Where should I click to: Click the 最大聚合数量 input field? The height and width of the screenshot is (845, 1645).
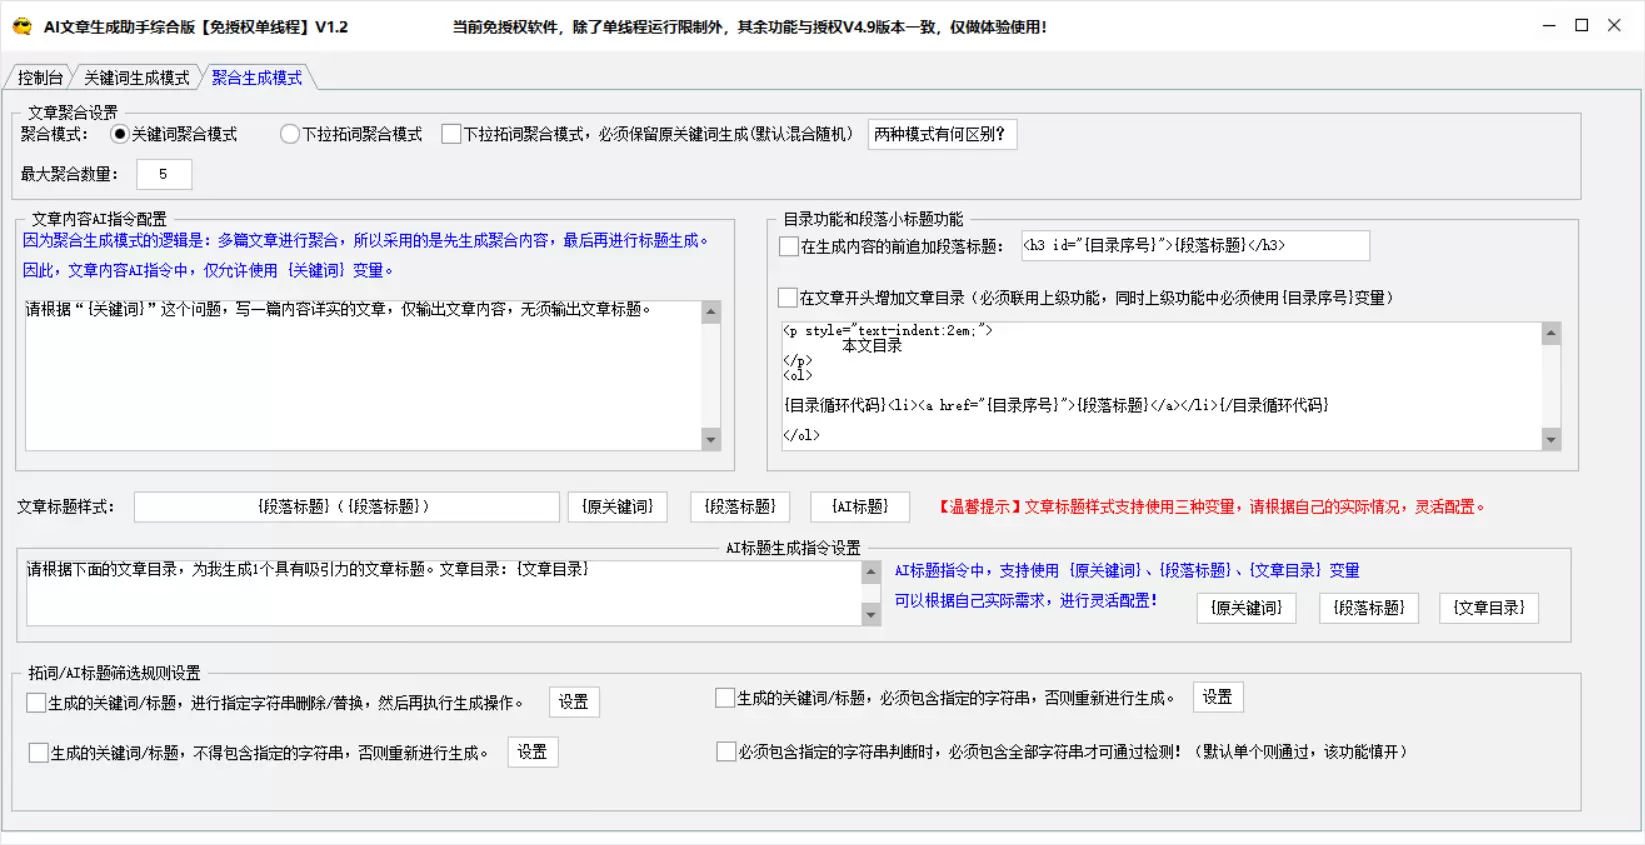tap(164, 174)
